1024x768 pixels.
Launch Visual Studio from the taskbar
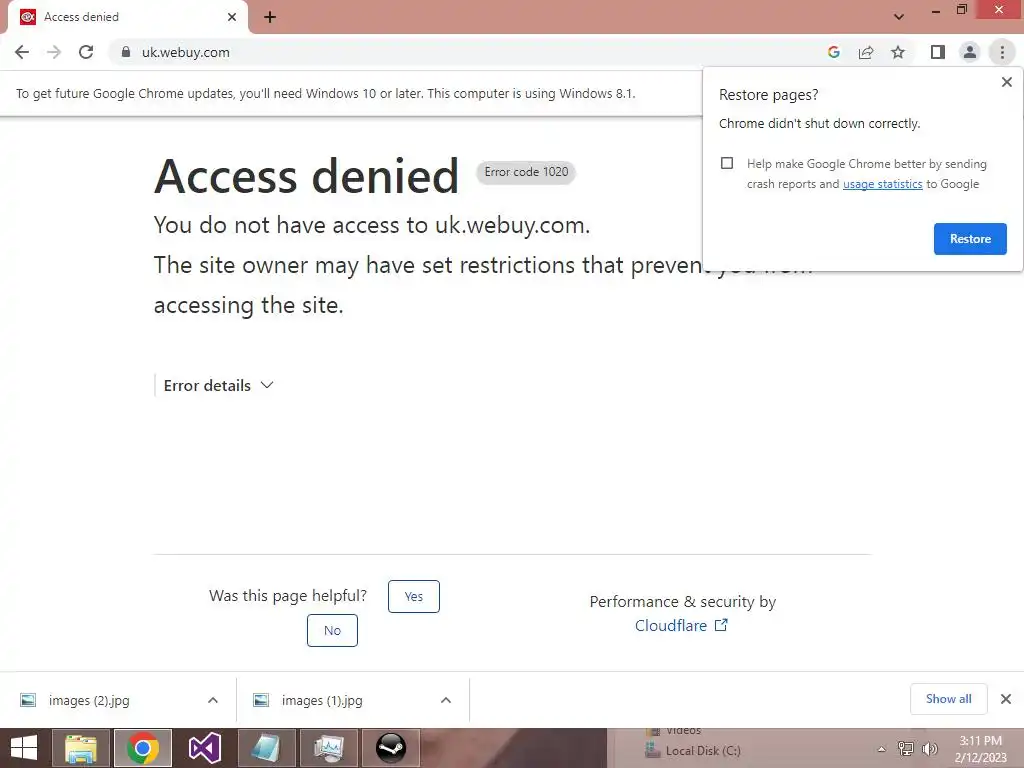[x=204, y=748]
